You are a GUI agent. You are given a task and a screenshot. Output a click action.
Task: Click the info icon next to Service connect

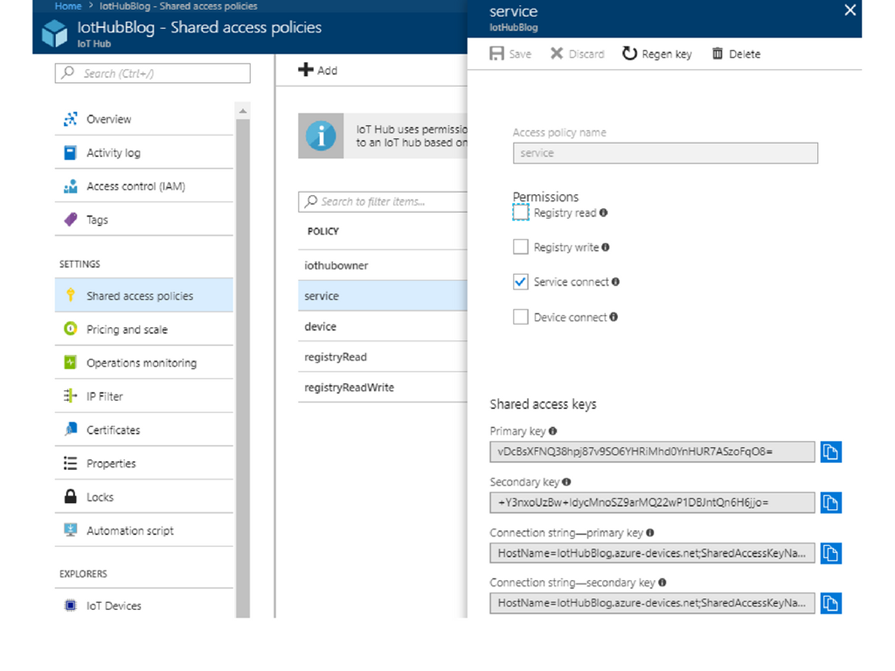click(615, 282)
